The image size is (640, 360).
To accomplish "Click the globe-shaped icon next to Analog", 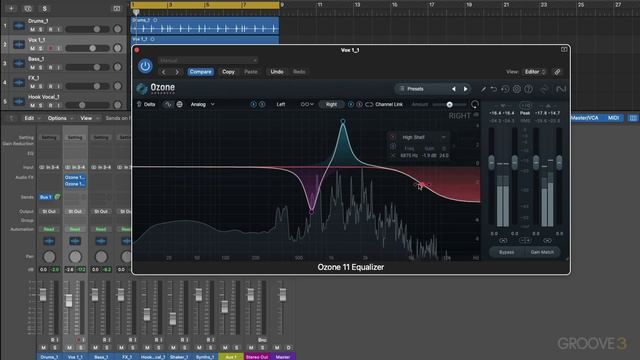I will pyautogui.click(x=180, y=104).
